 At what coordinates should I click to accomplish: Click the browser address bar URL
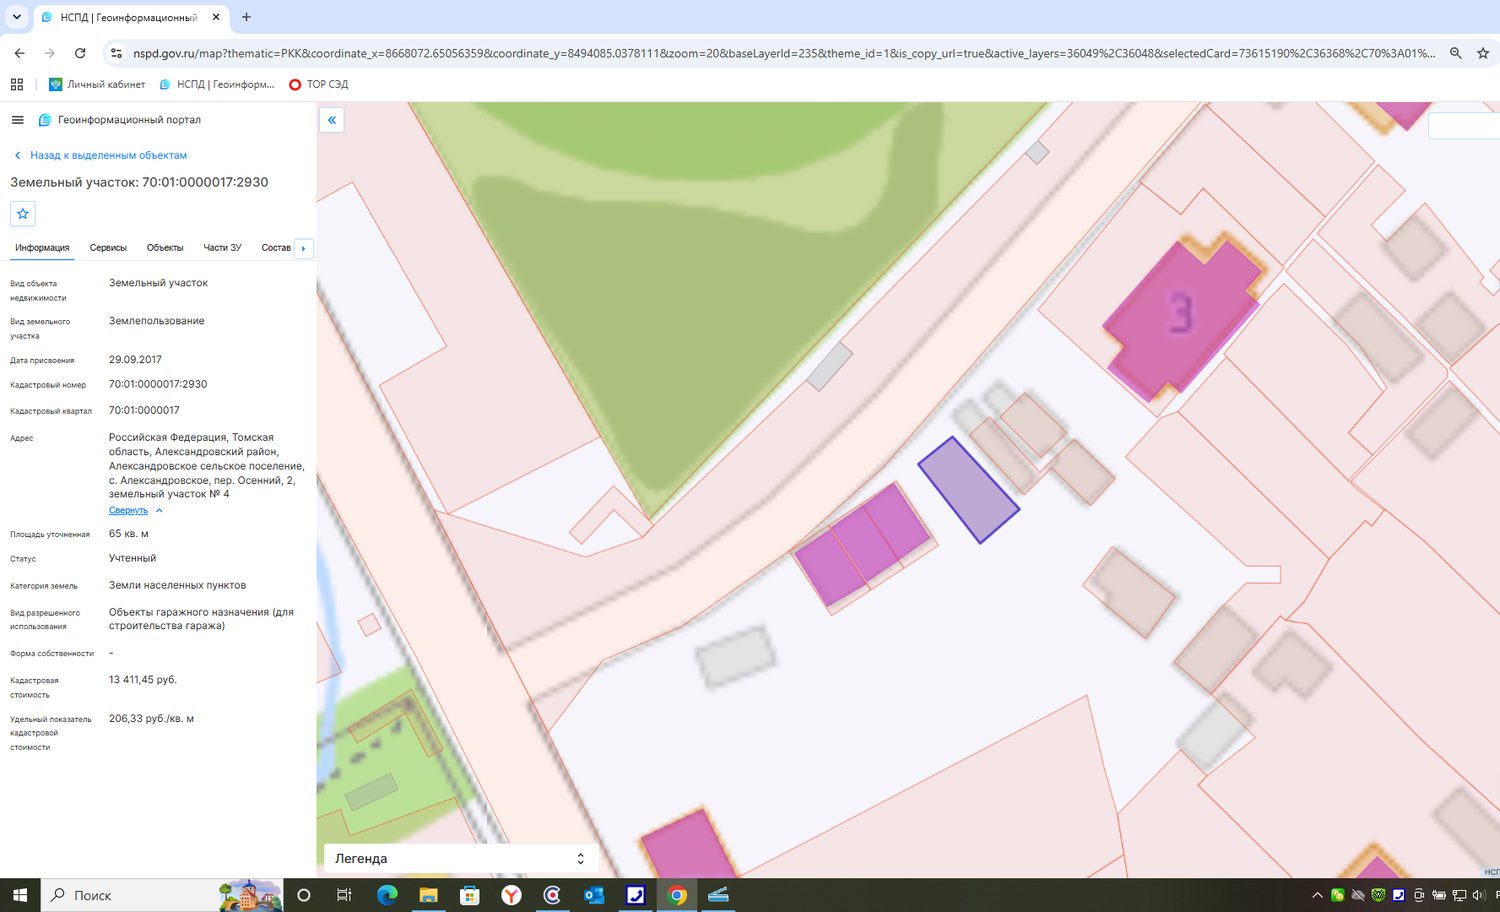(x=784, y=53)
